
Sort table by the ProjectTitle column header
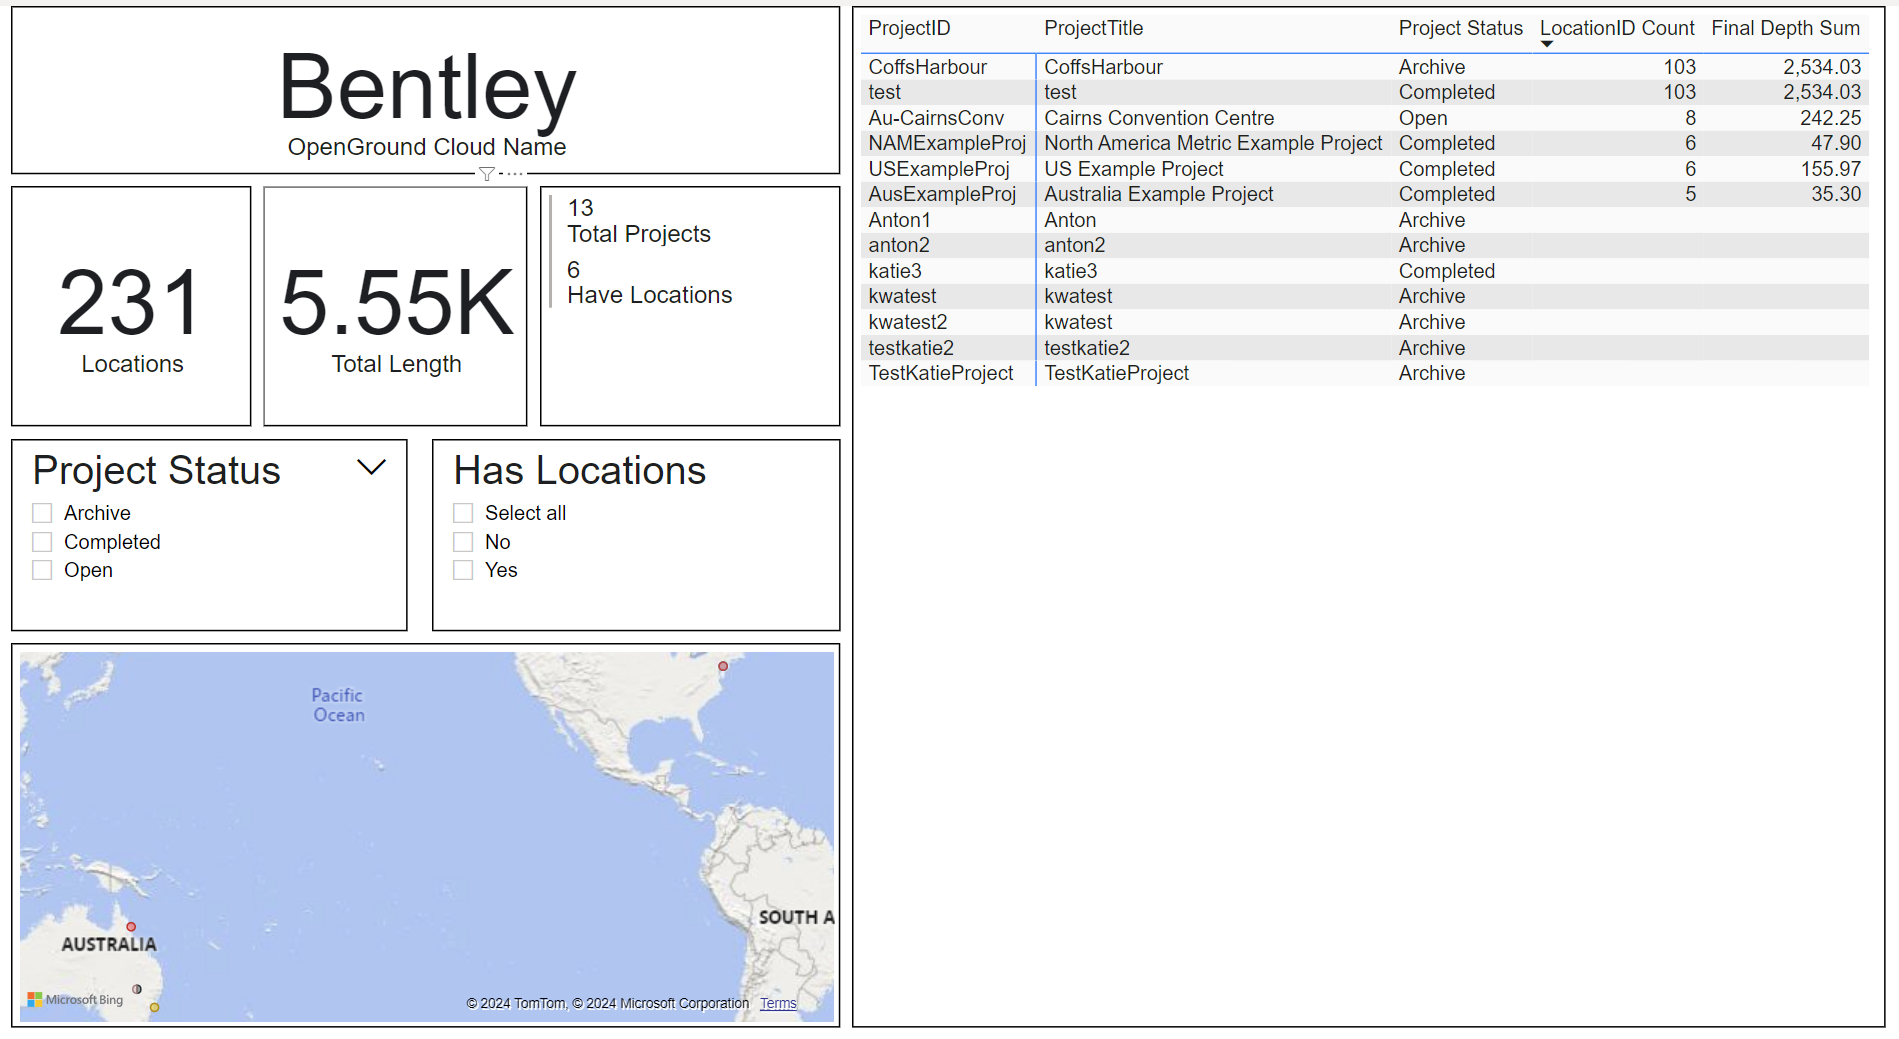[x=1093, y=28]
